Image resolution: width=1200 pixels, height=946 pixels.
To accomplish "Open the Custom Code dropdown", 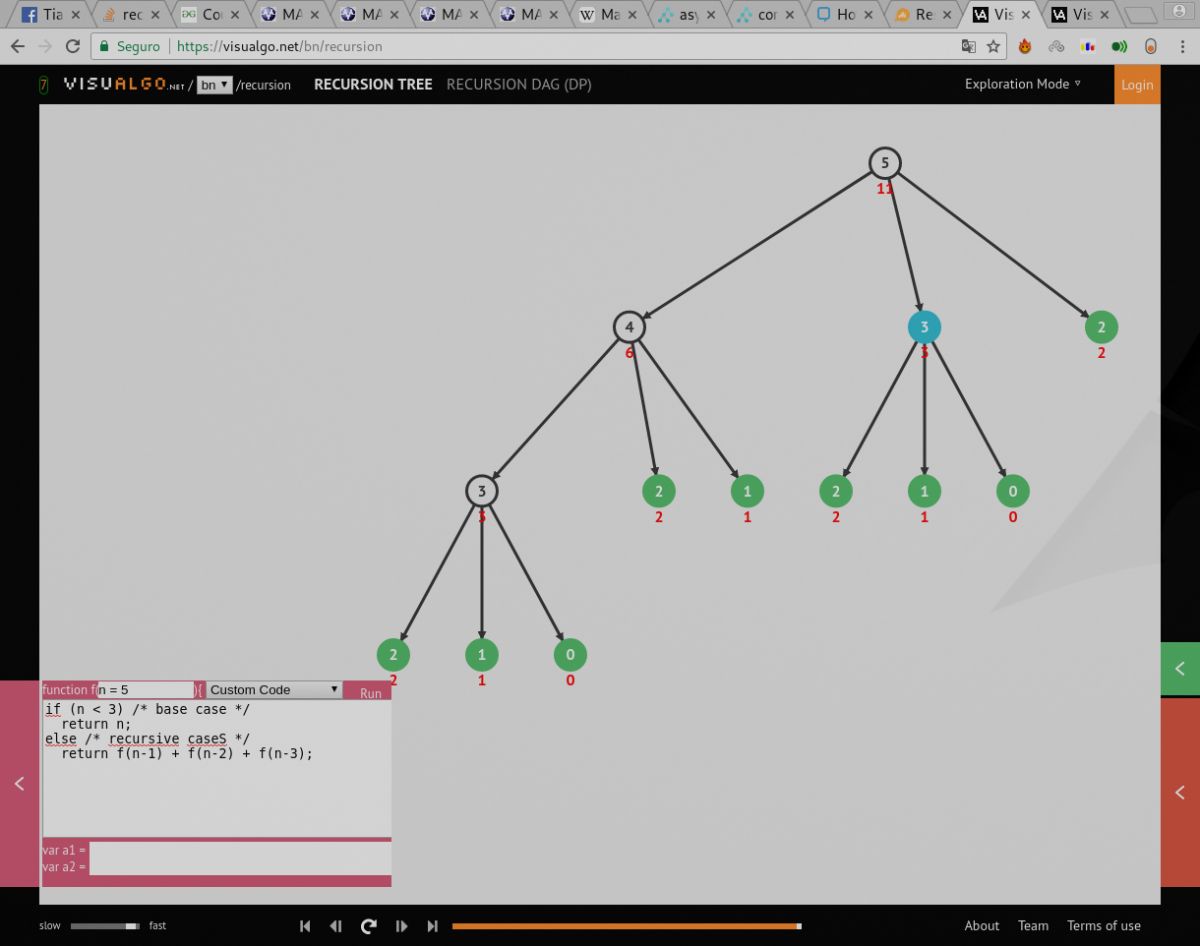I will pos(274,690).
